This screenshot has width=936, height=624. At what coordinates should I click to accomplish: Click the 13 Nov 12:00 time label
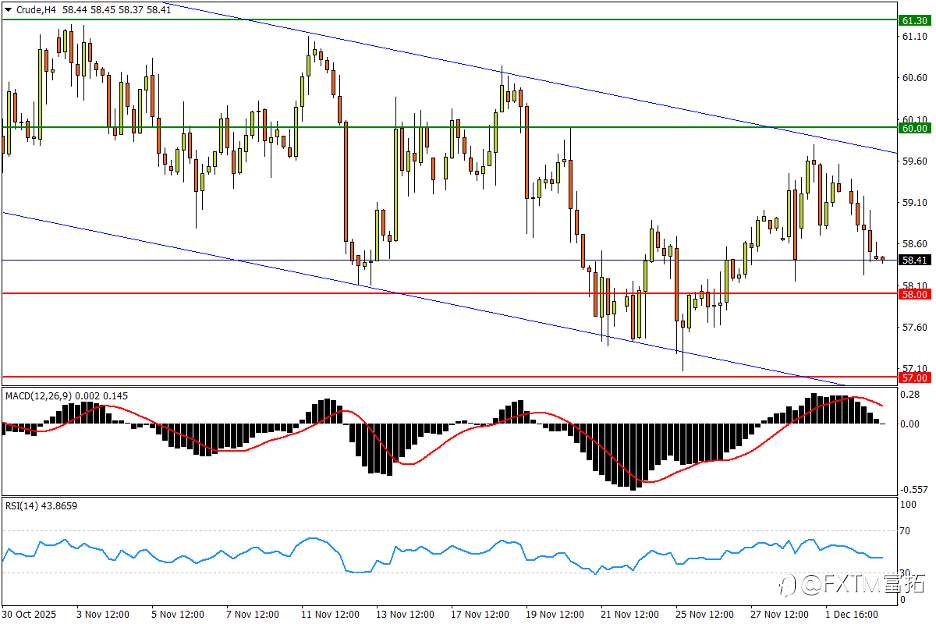tap(405, 614)
